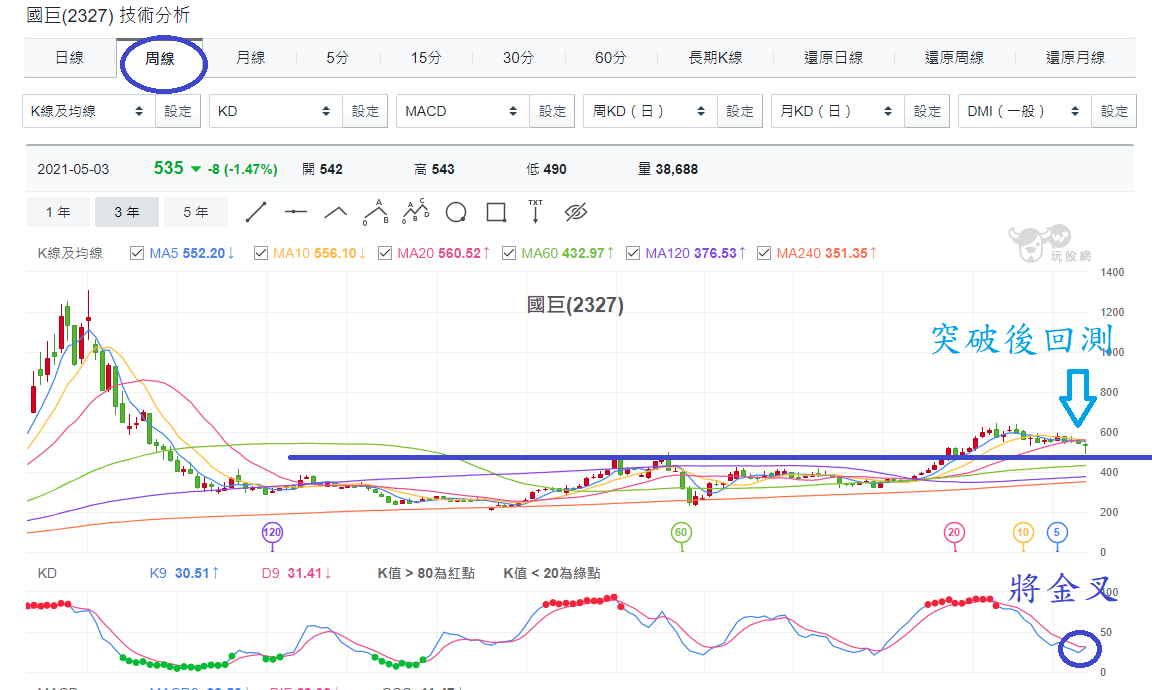Click the closing price 535
This screenshot has height=690, width=1152.
tap(168, 168)
